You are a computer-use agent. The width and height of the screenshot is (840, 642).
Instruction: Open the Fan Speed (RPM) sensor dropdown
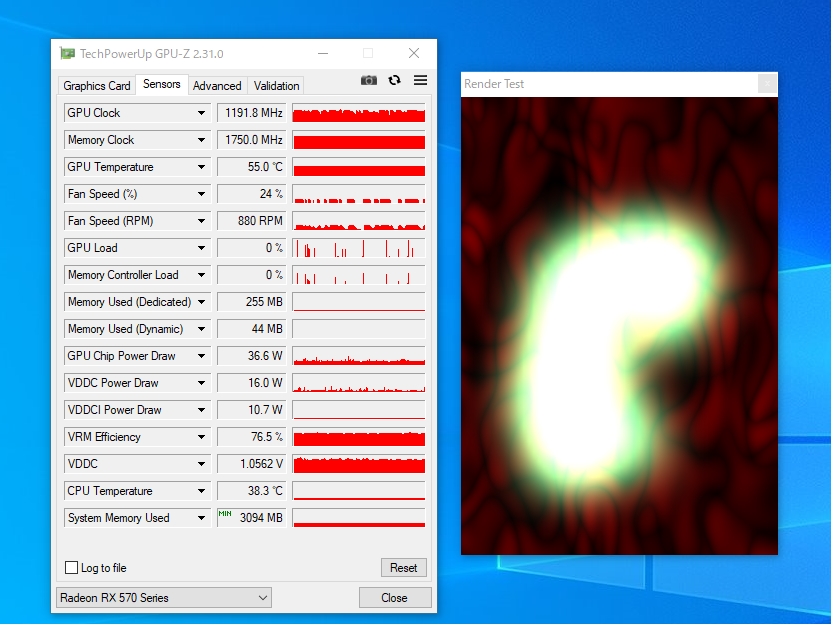click(201, 221)
